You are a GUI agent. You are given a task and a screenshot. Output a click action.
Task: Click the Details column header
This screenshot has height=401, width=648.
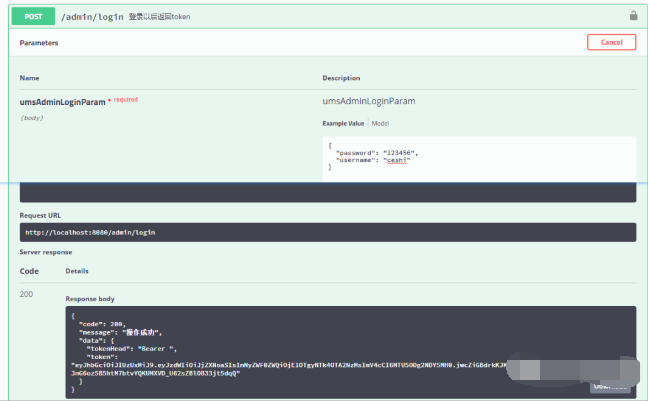point(77,271)
